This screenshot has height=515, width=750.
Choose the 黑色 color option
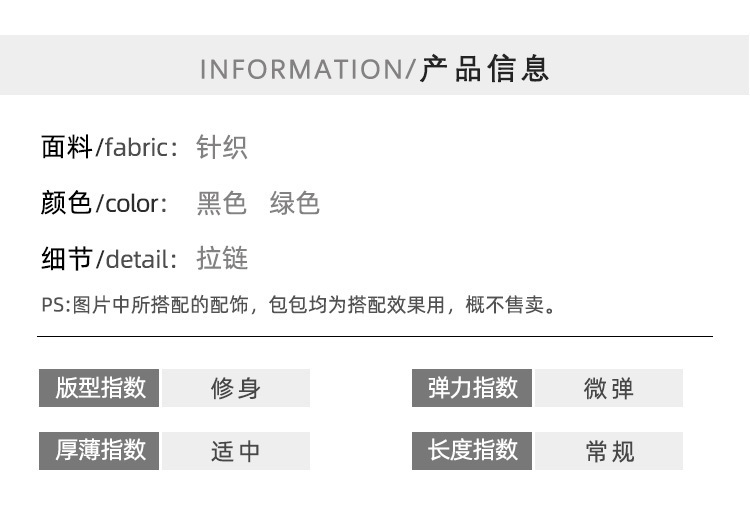point(221,203)
